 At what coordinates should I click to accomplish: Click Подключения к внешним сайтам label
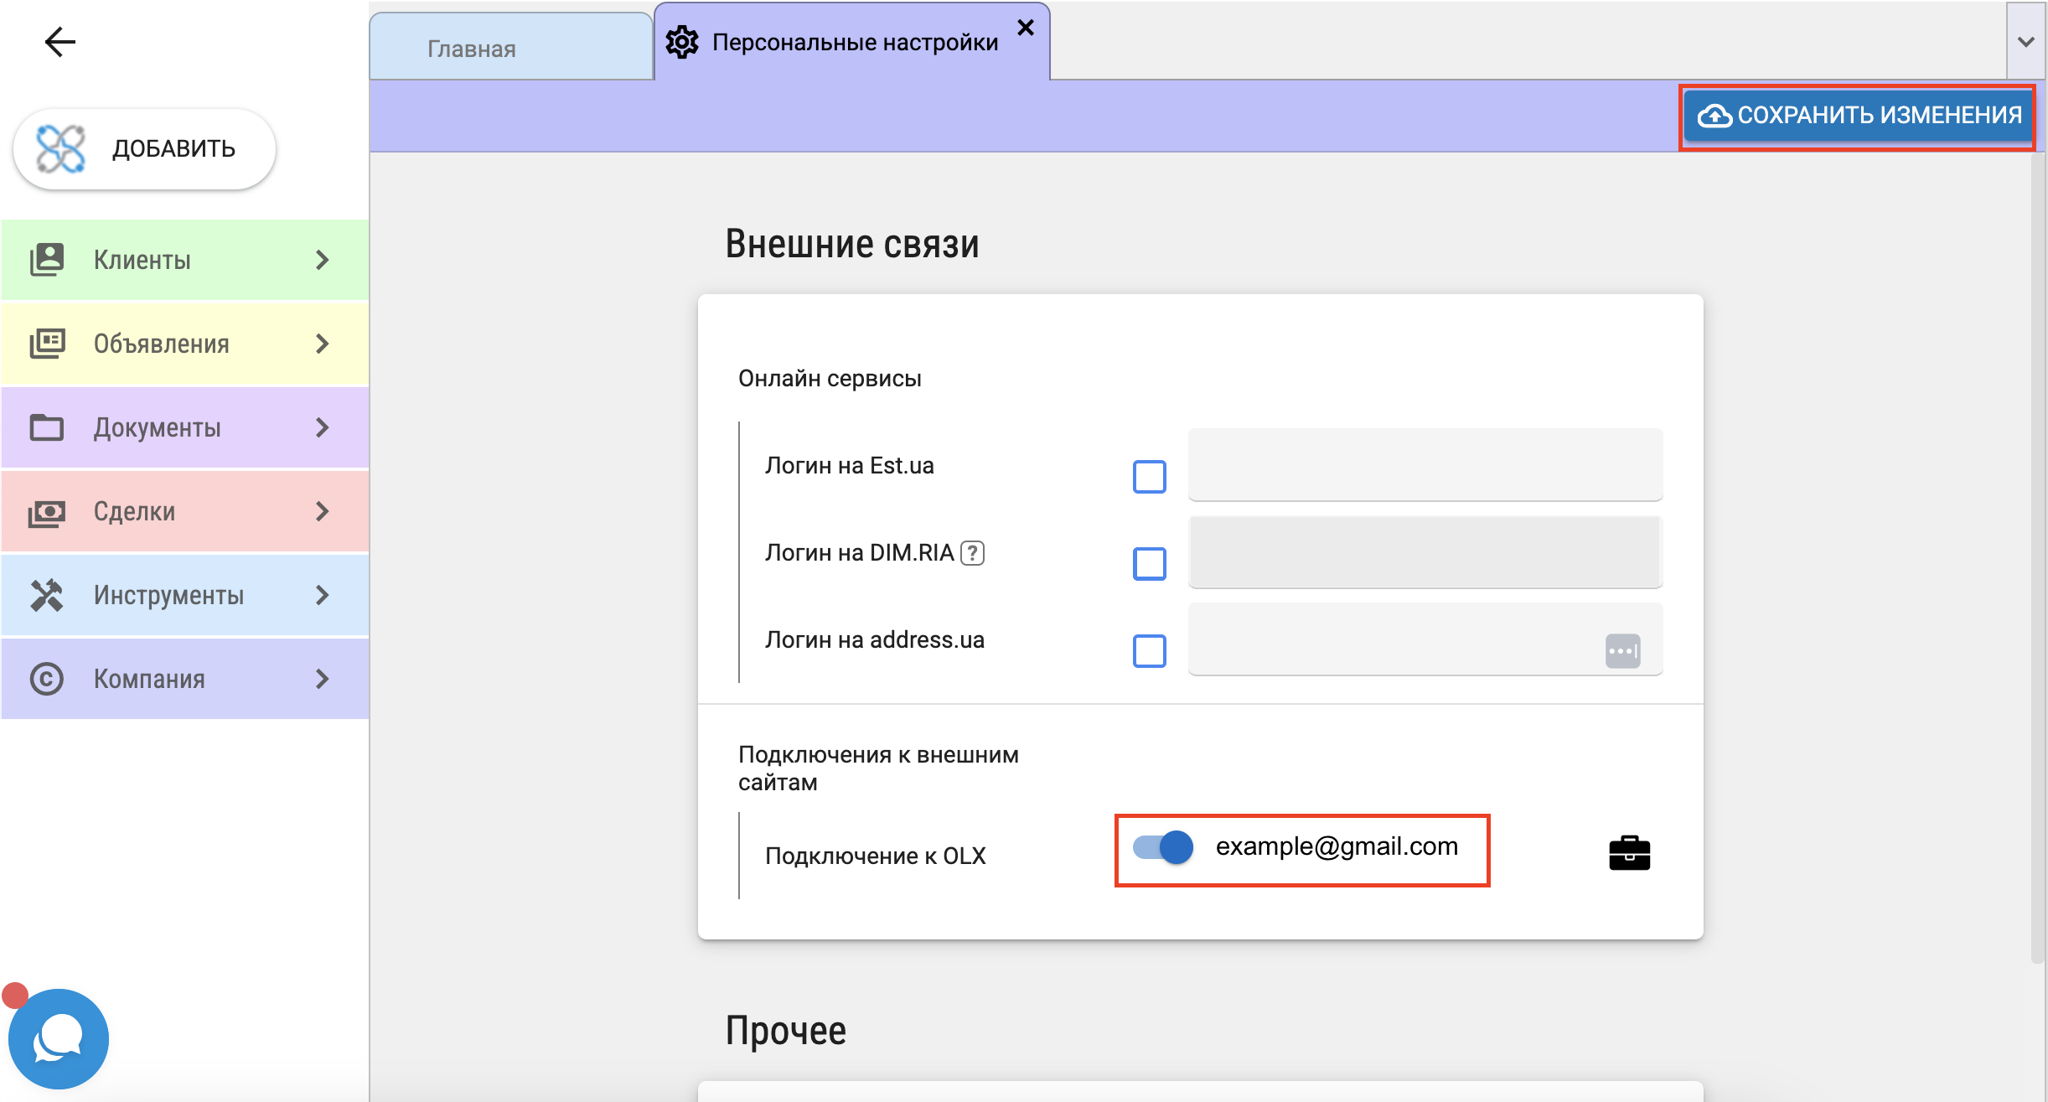879,768
